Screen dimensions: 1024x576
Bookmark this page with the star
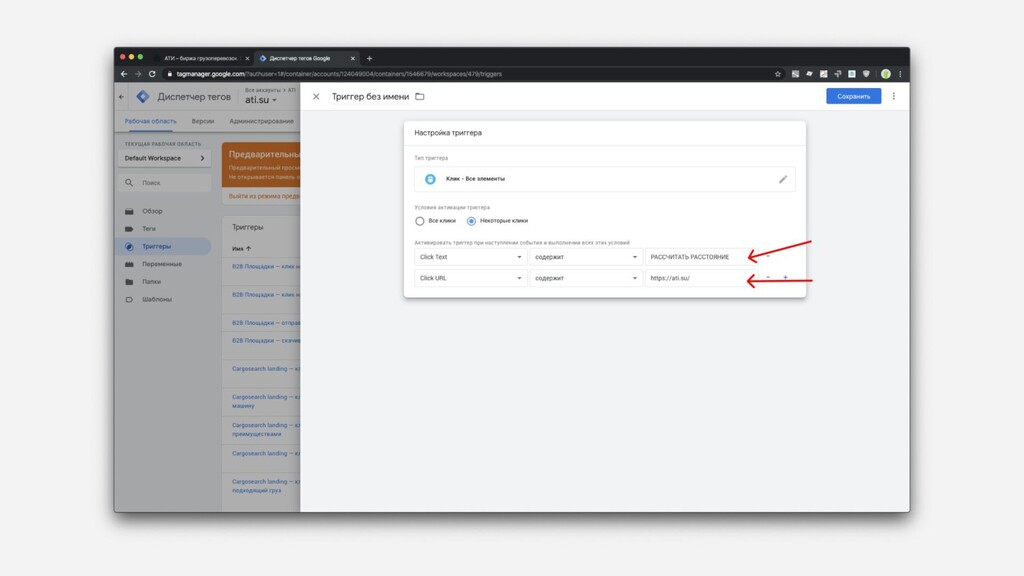(777, 74)
